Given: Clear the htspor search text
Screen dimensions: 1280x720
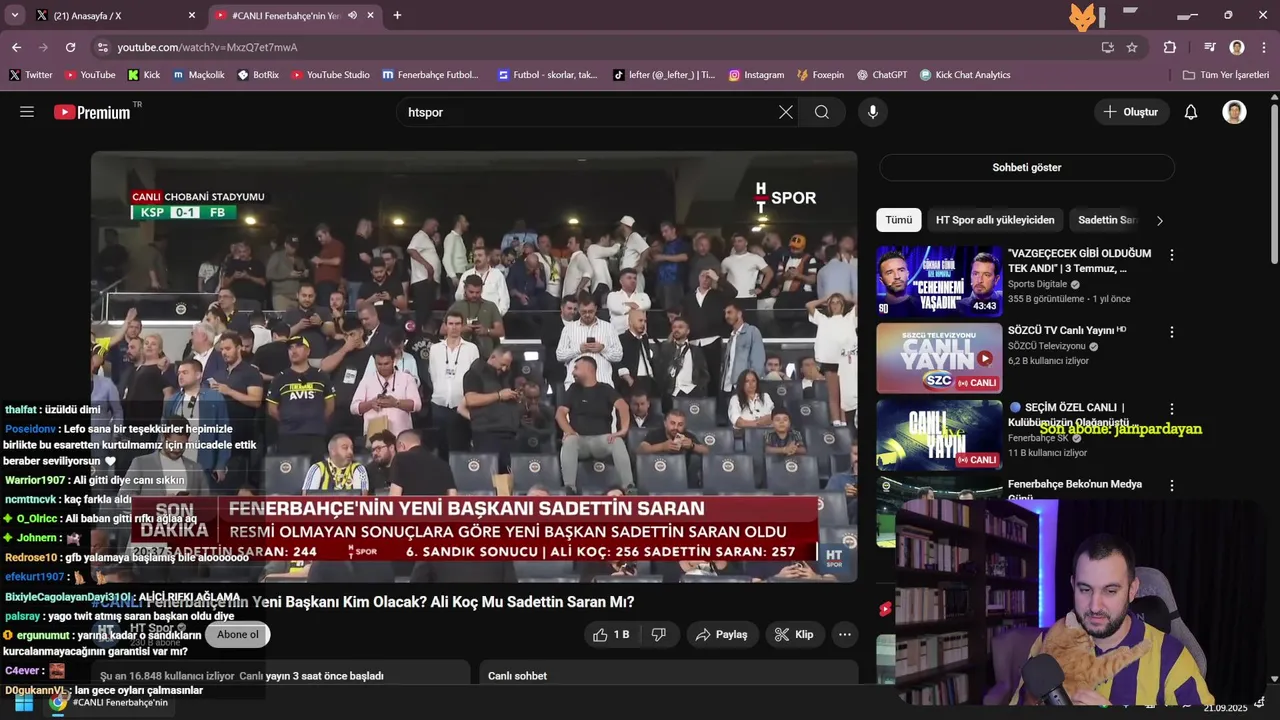Looking at the screenshot, I should pyautogui.click(x=786, y=112).
